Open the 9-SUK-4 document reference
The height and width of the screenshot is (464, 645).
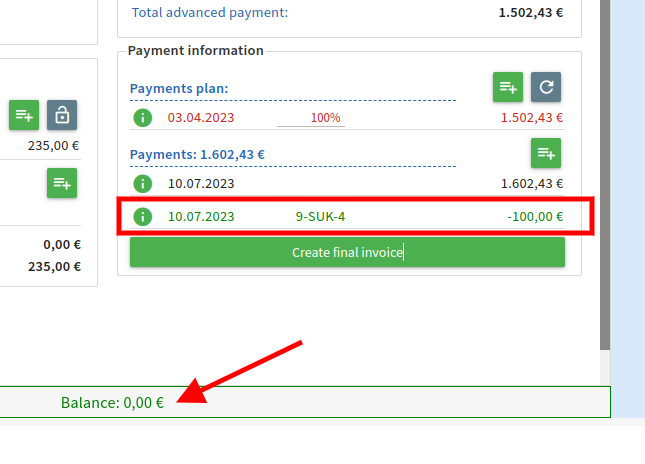coord(320,216)
